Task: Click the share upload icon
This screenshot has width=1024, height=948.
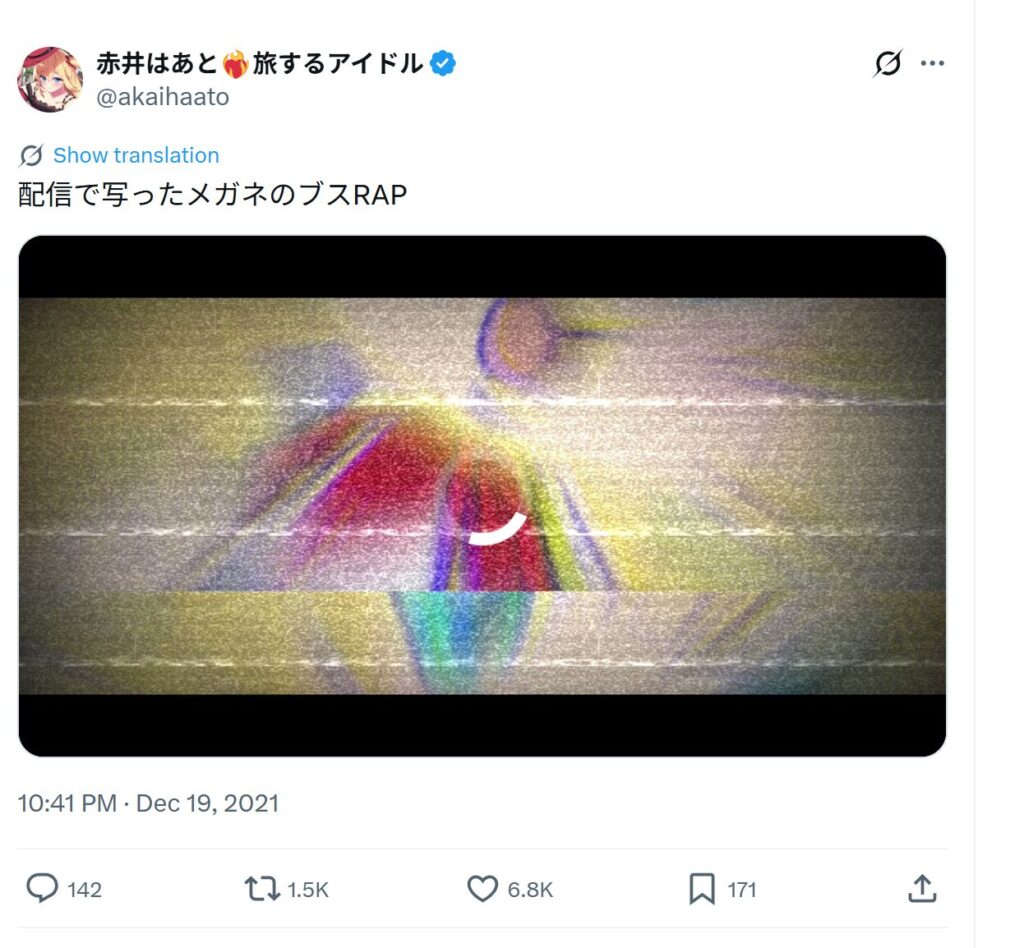Action: [x=922, y=889]
